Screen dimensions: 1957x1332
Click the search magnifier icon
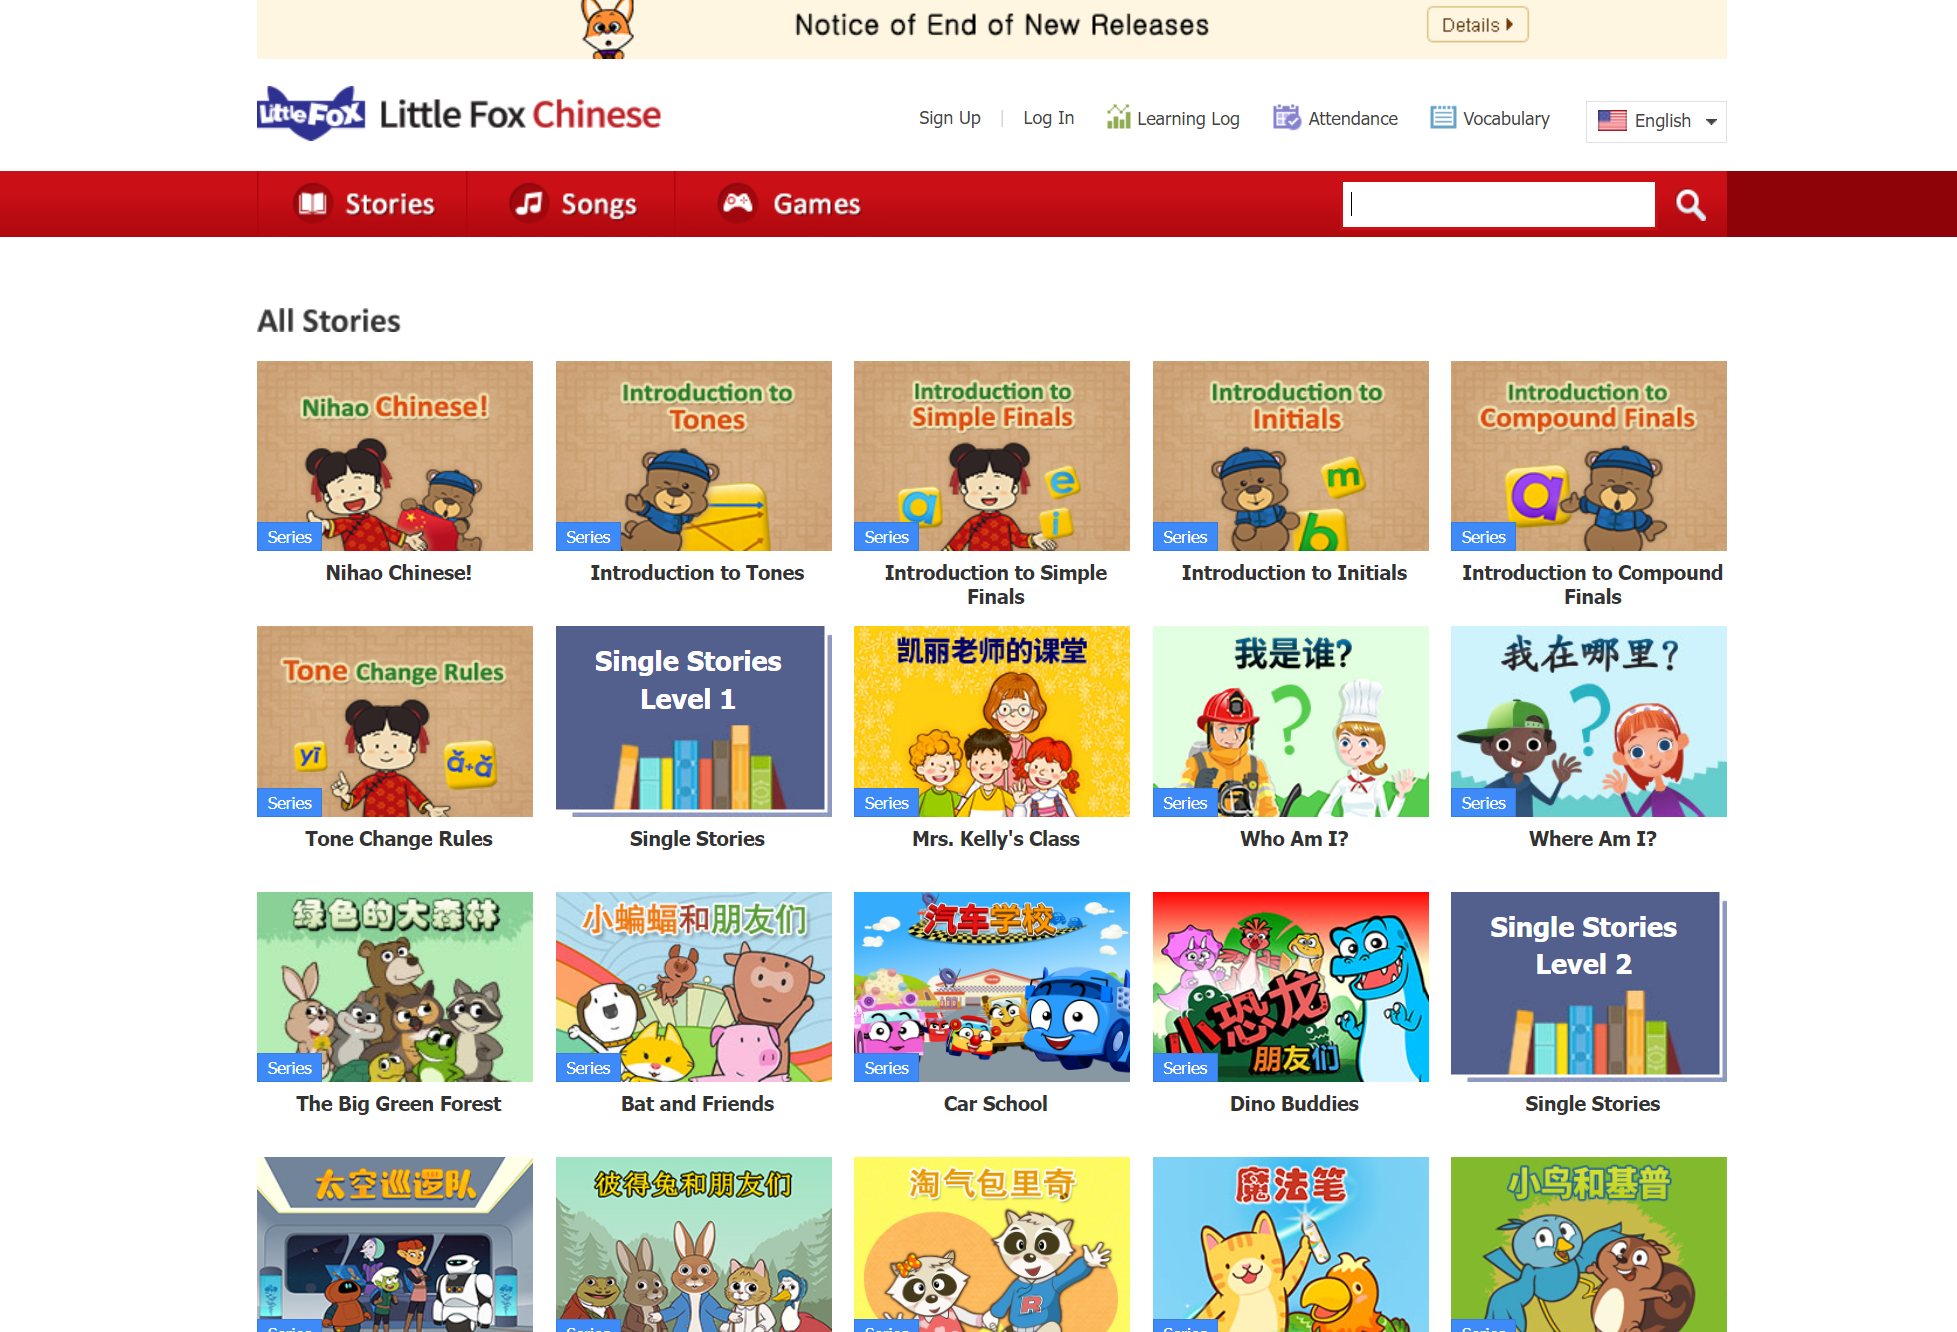coord(1690,205)
